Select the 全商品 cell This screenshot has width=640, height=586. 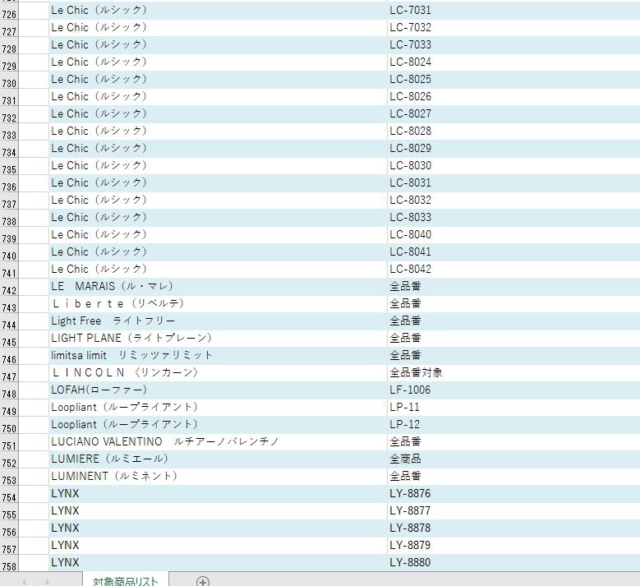(513, 459)
